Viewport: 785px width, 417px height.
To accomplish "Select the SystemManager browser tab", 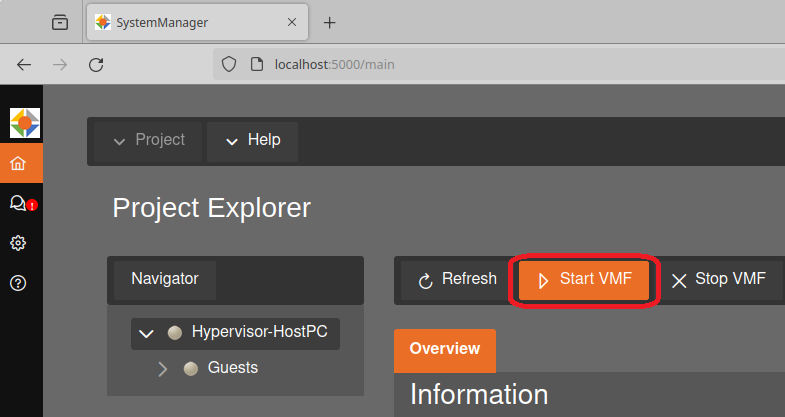I will pyautogui.click(x=197, y=22).
